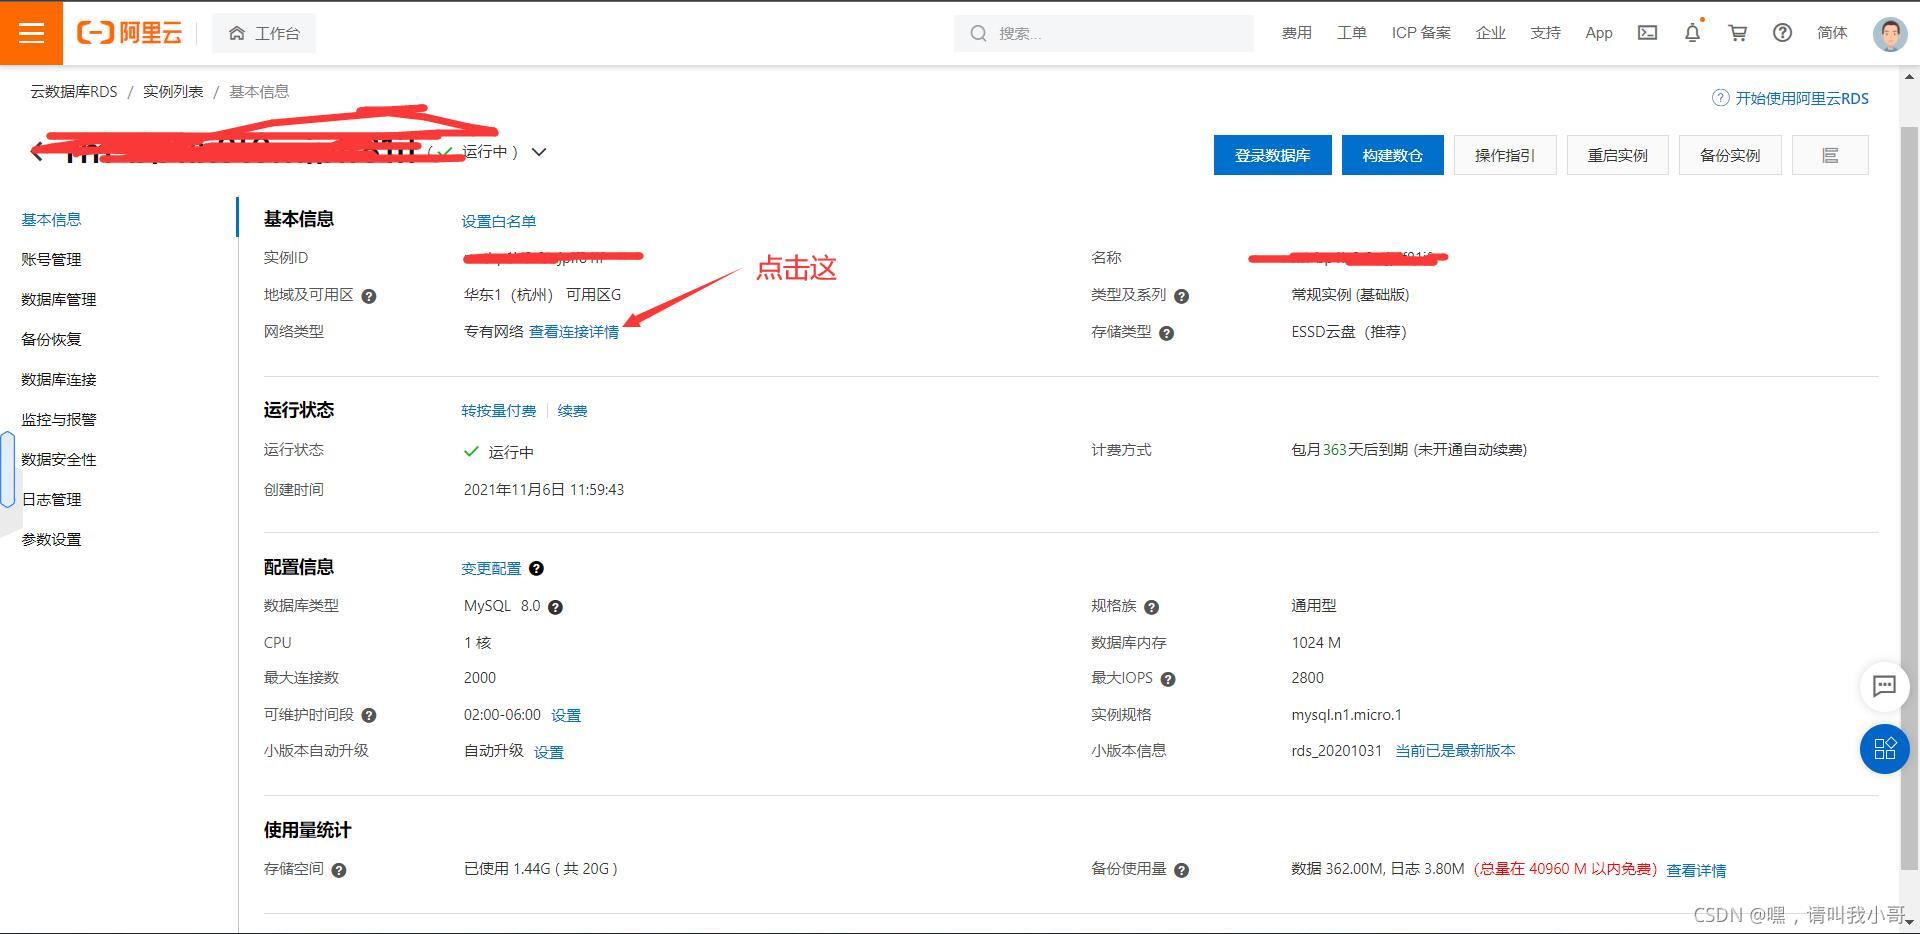Click 登录数据库 button
Screen dimensions: 1920x934
(1272, 155)
